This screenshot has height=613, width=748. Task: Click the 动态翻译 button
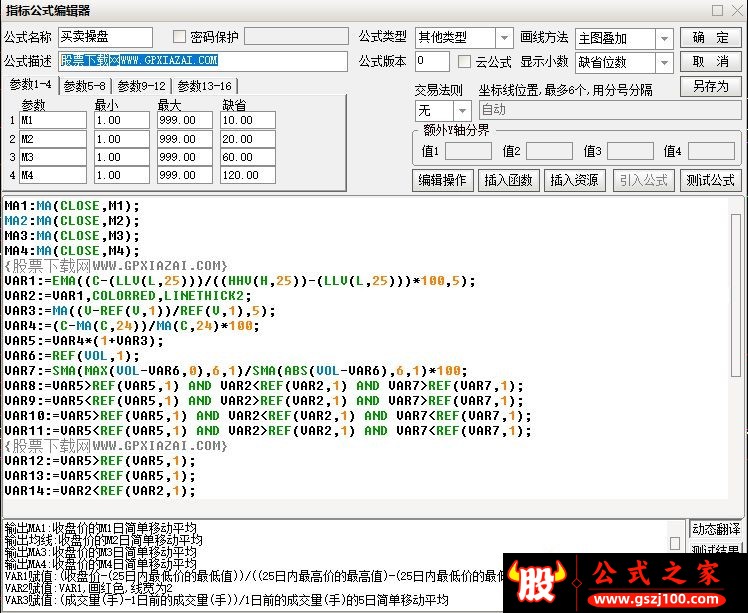[x=717, y=529]
